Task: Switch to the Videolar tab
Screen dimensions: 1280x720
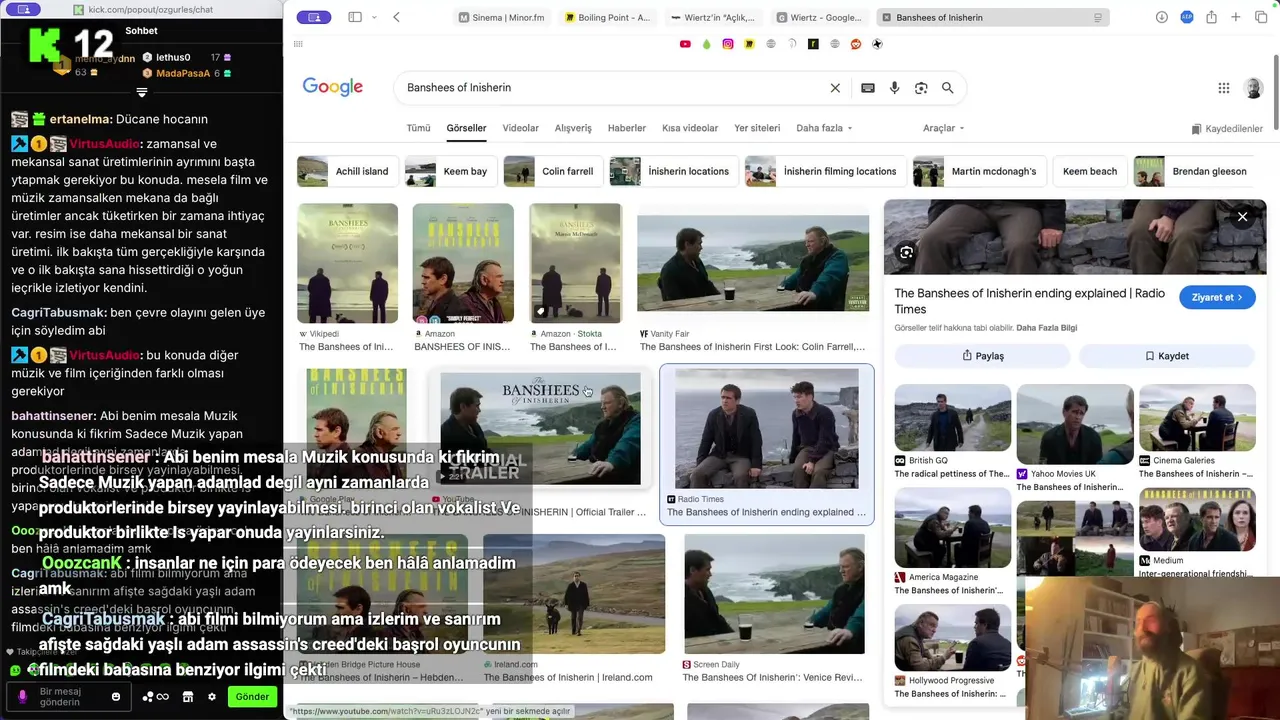Action: tap(520, 128)
